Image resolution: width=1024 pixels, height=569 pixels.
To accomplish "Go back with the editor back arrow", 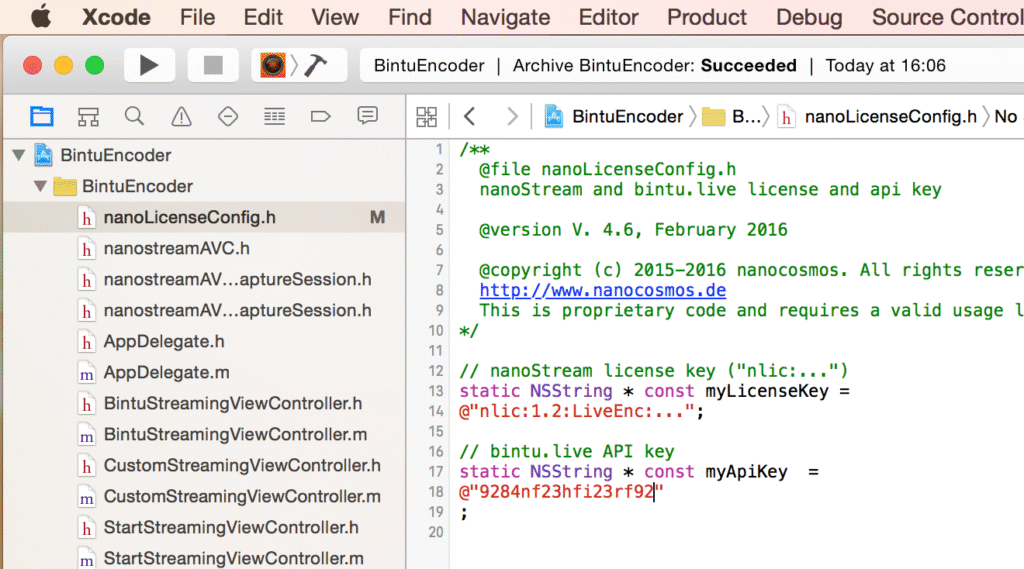I will 469,117.
